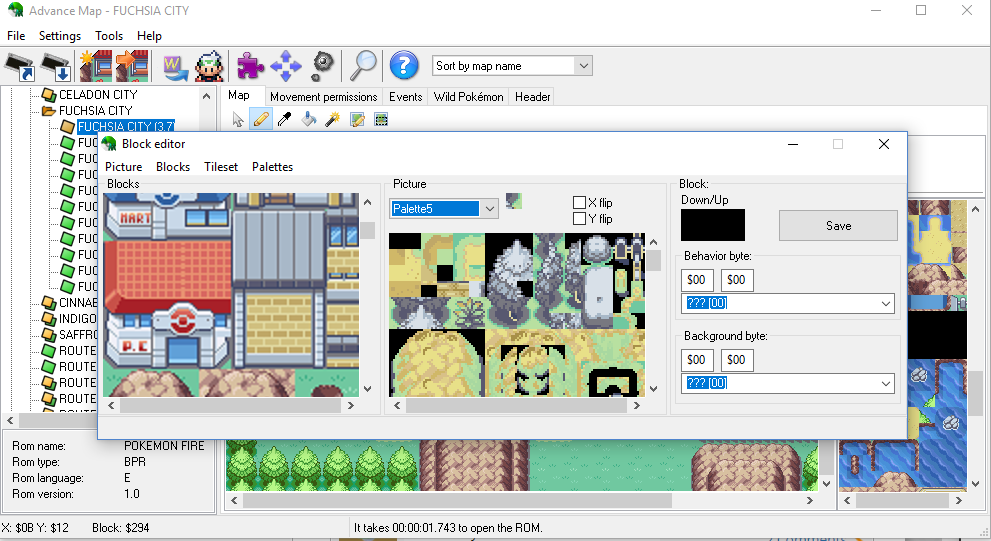This screenshot has width=991, height=541.
Task: Click the Save ROM down-arrow icon
Action: pyautogui.click(x=56, y=66)
